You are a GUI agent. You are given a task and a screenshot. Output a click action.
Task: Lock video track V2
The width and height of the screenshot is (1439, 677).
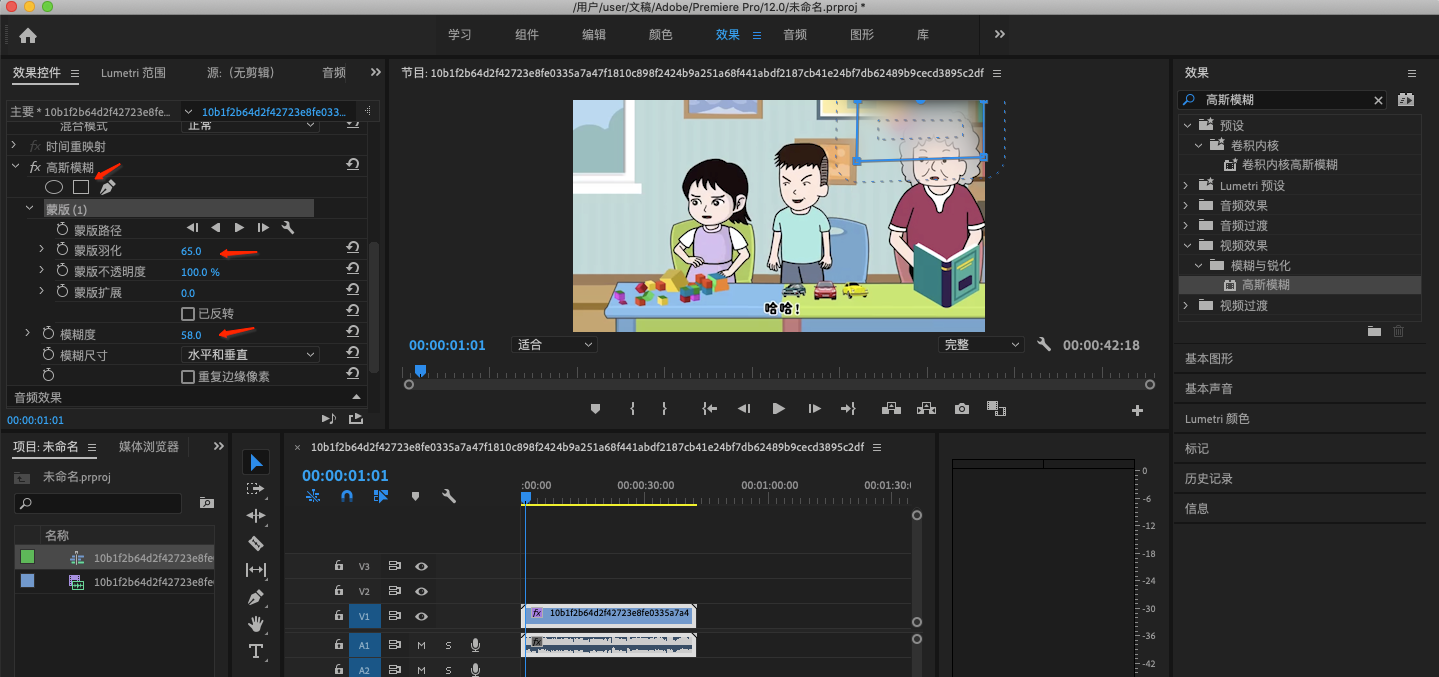pyautogui.click(x=339, y=591)
